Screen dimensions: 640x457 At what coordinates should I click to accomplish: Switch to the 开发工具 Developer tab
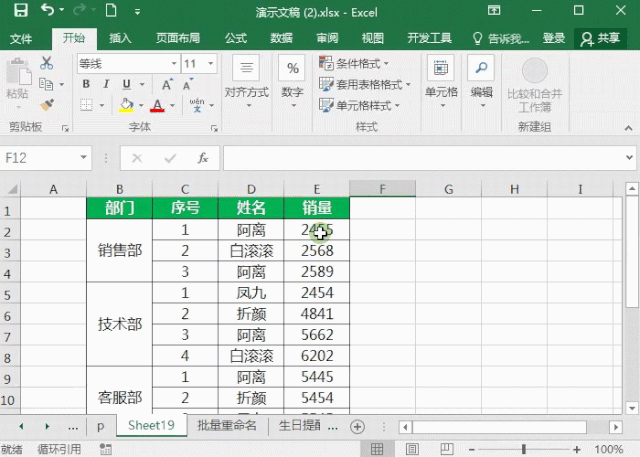coord(429,38)
